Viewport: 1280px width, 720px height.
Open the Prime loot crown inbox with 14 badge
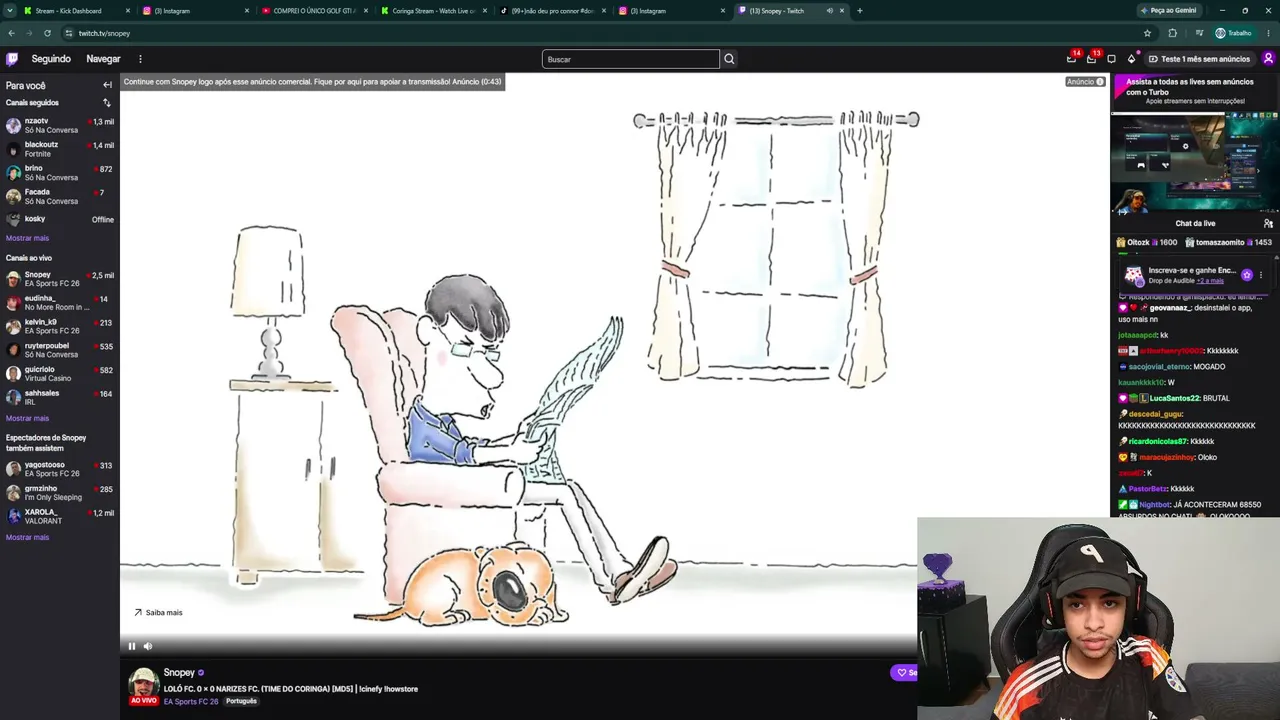[x=1072, y=59]
